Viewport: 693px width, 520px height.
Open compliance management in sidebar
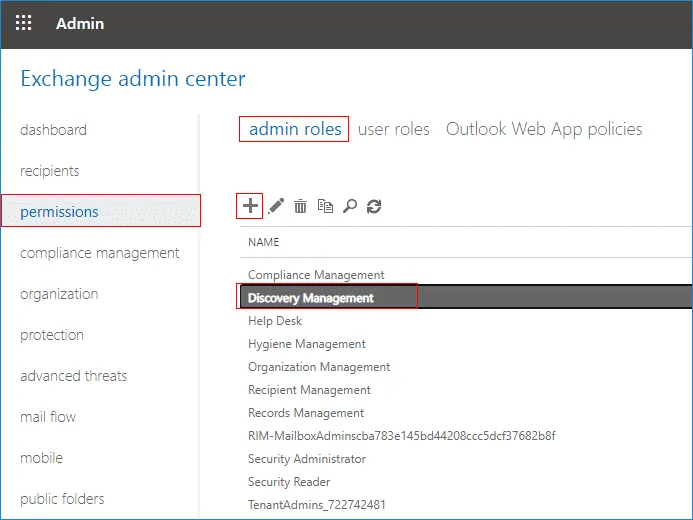(x=99, y=253)
